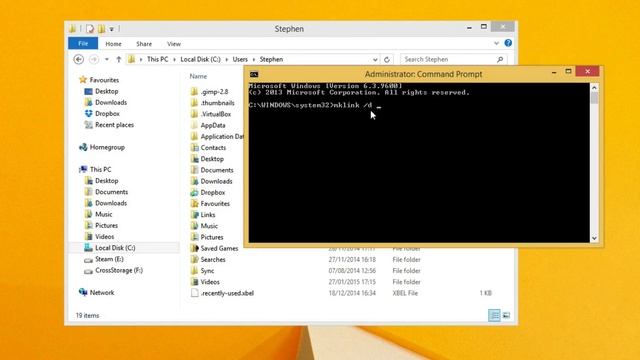The image size is (640, 360).
Task: Close the Administrator Command Prompt window
Action: (587, 71)
